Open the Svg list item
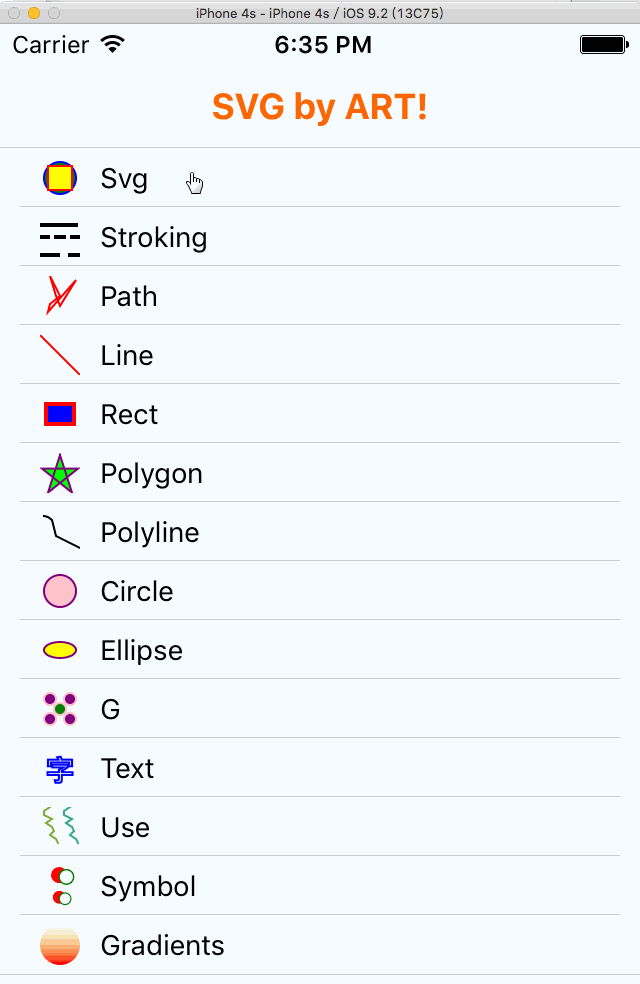 [124, 179]
